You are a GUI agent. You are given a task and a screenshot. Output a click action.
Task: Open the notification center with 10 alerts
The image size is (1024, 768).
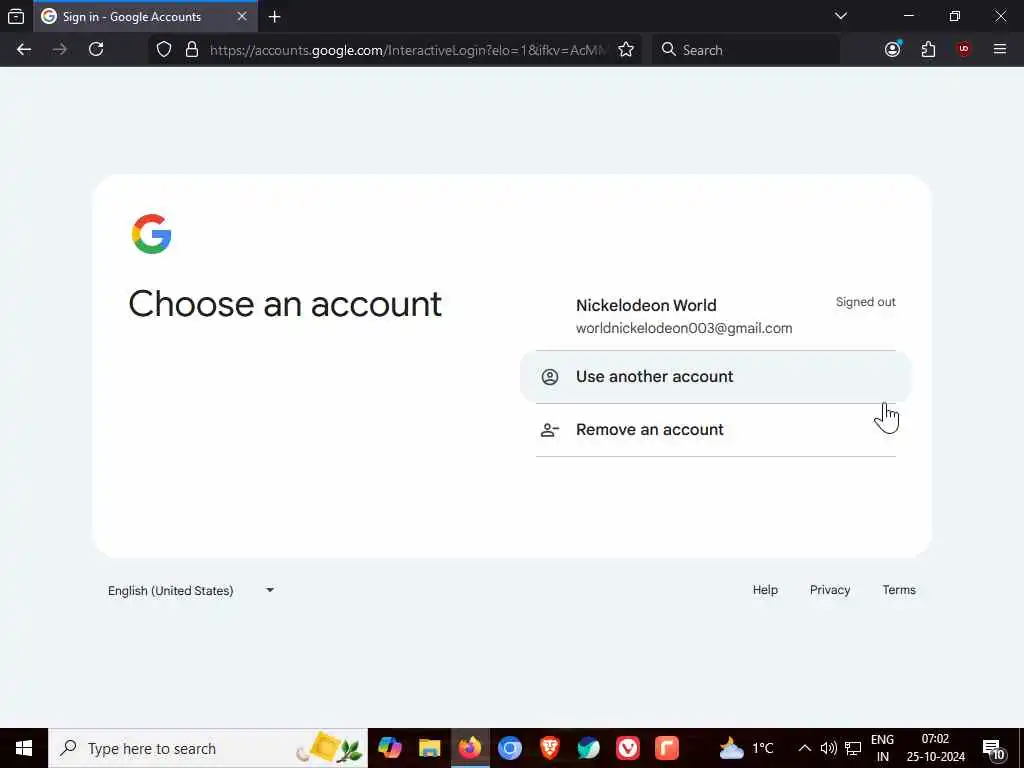click(x=994, y=748)
